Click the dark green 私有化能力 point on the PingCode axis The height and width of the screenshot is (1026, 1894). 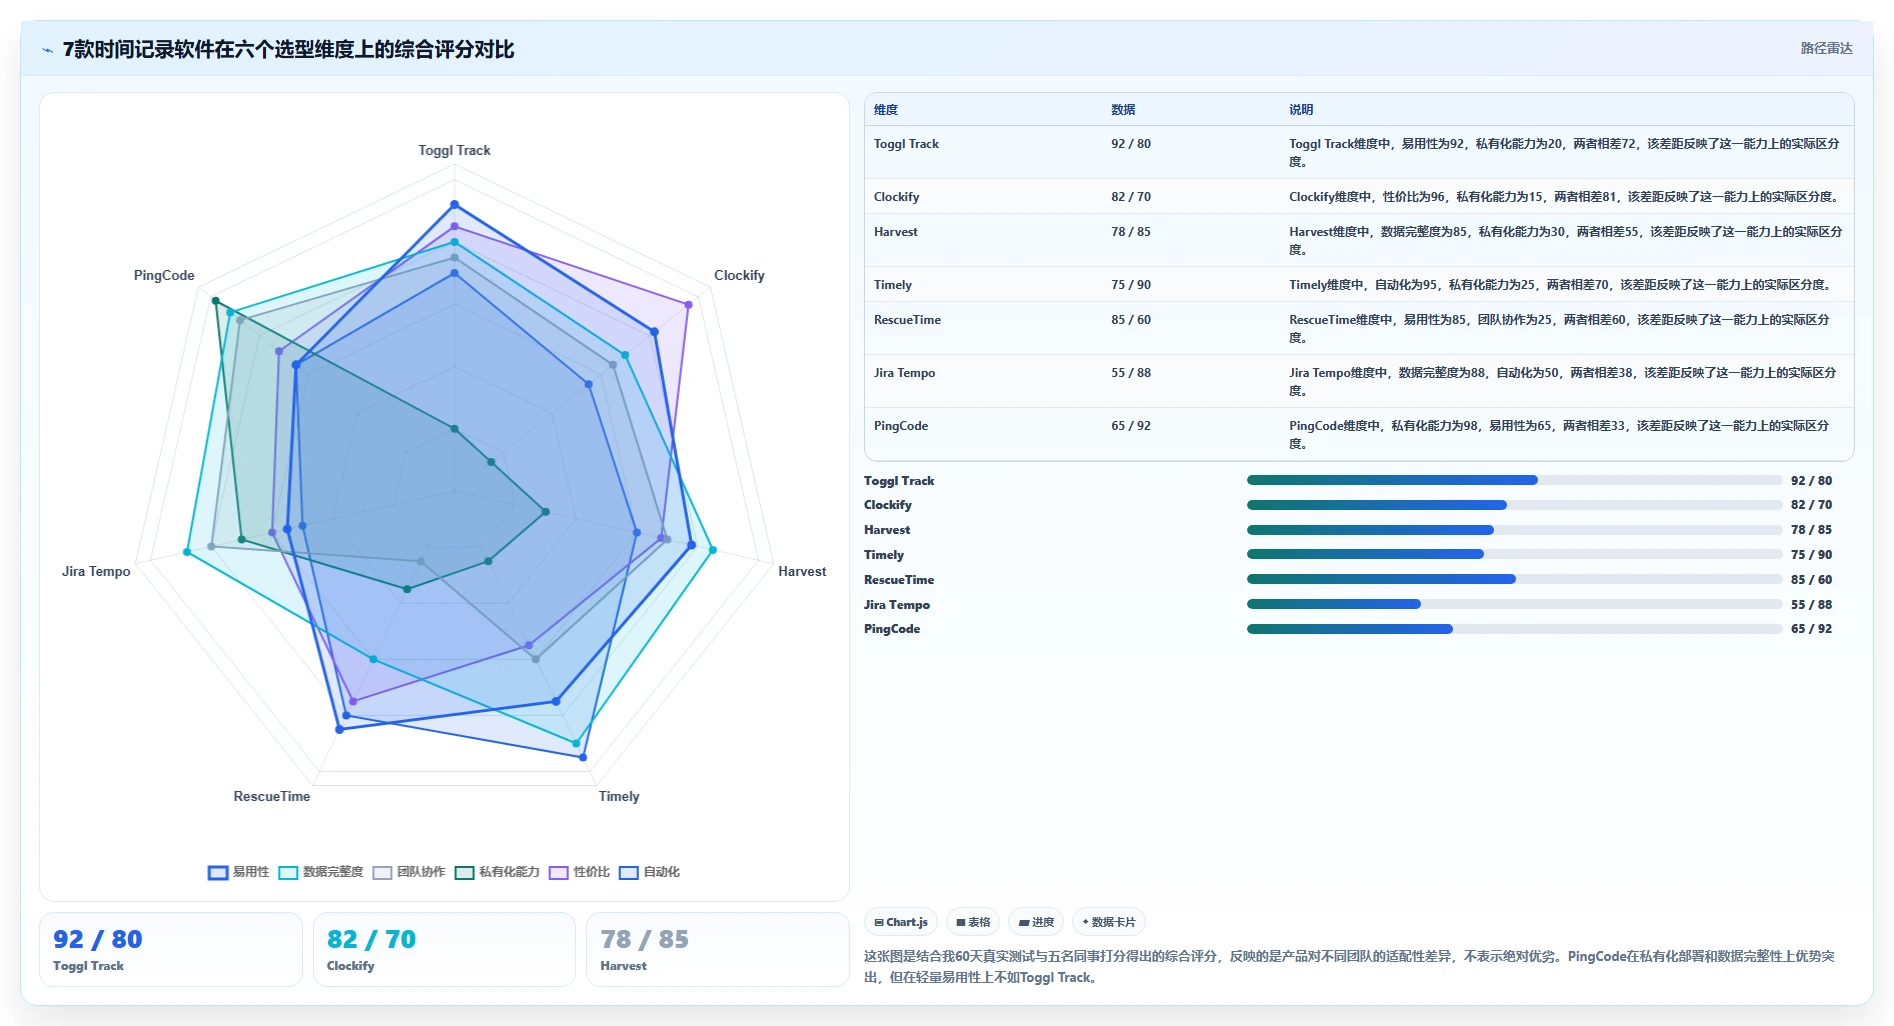(215, 301)
